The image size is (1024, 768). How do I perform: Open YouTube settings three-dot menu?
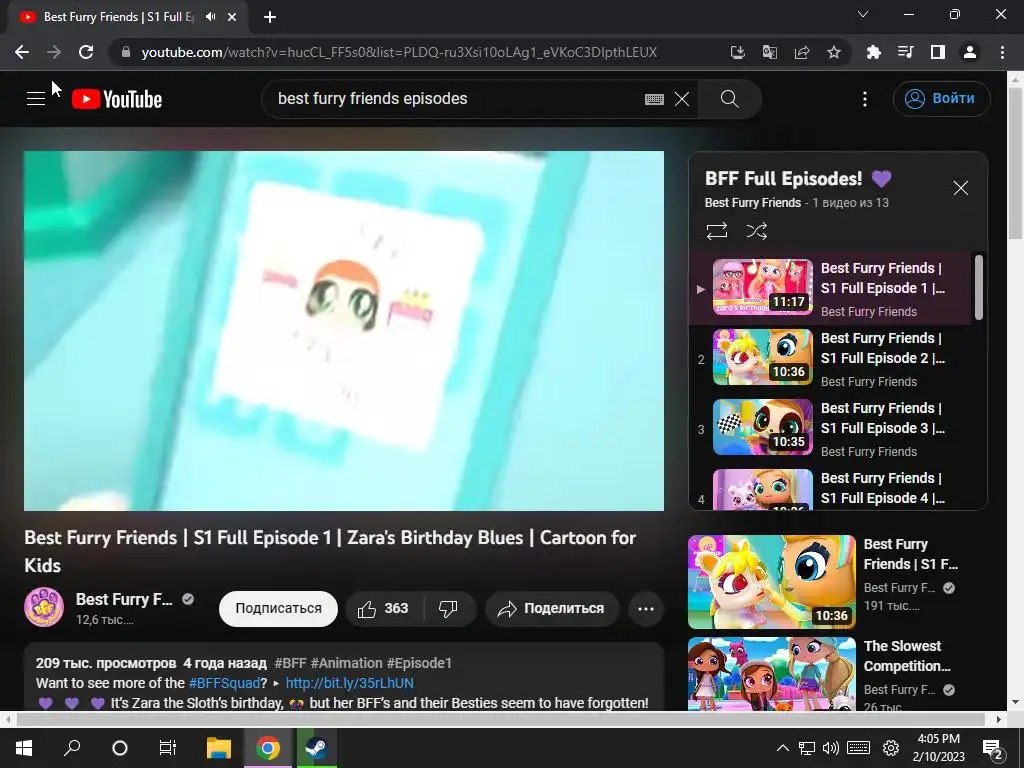pos(865,99)
